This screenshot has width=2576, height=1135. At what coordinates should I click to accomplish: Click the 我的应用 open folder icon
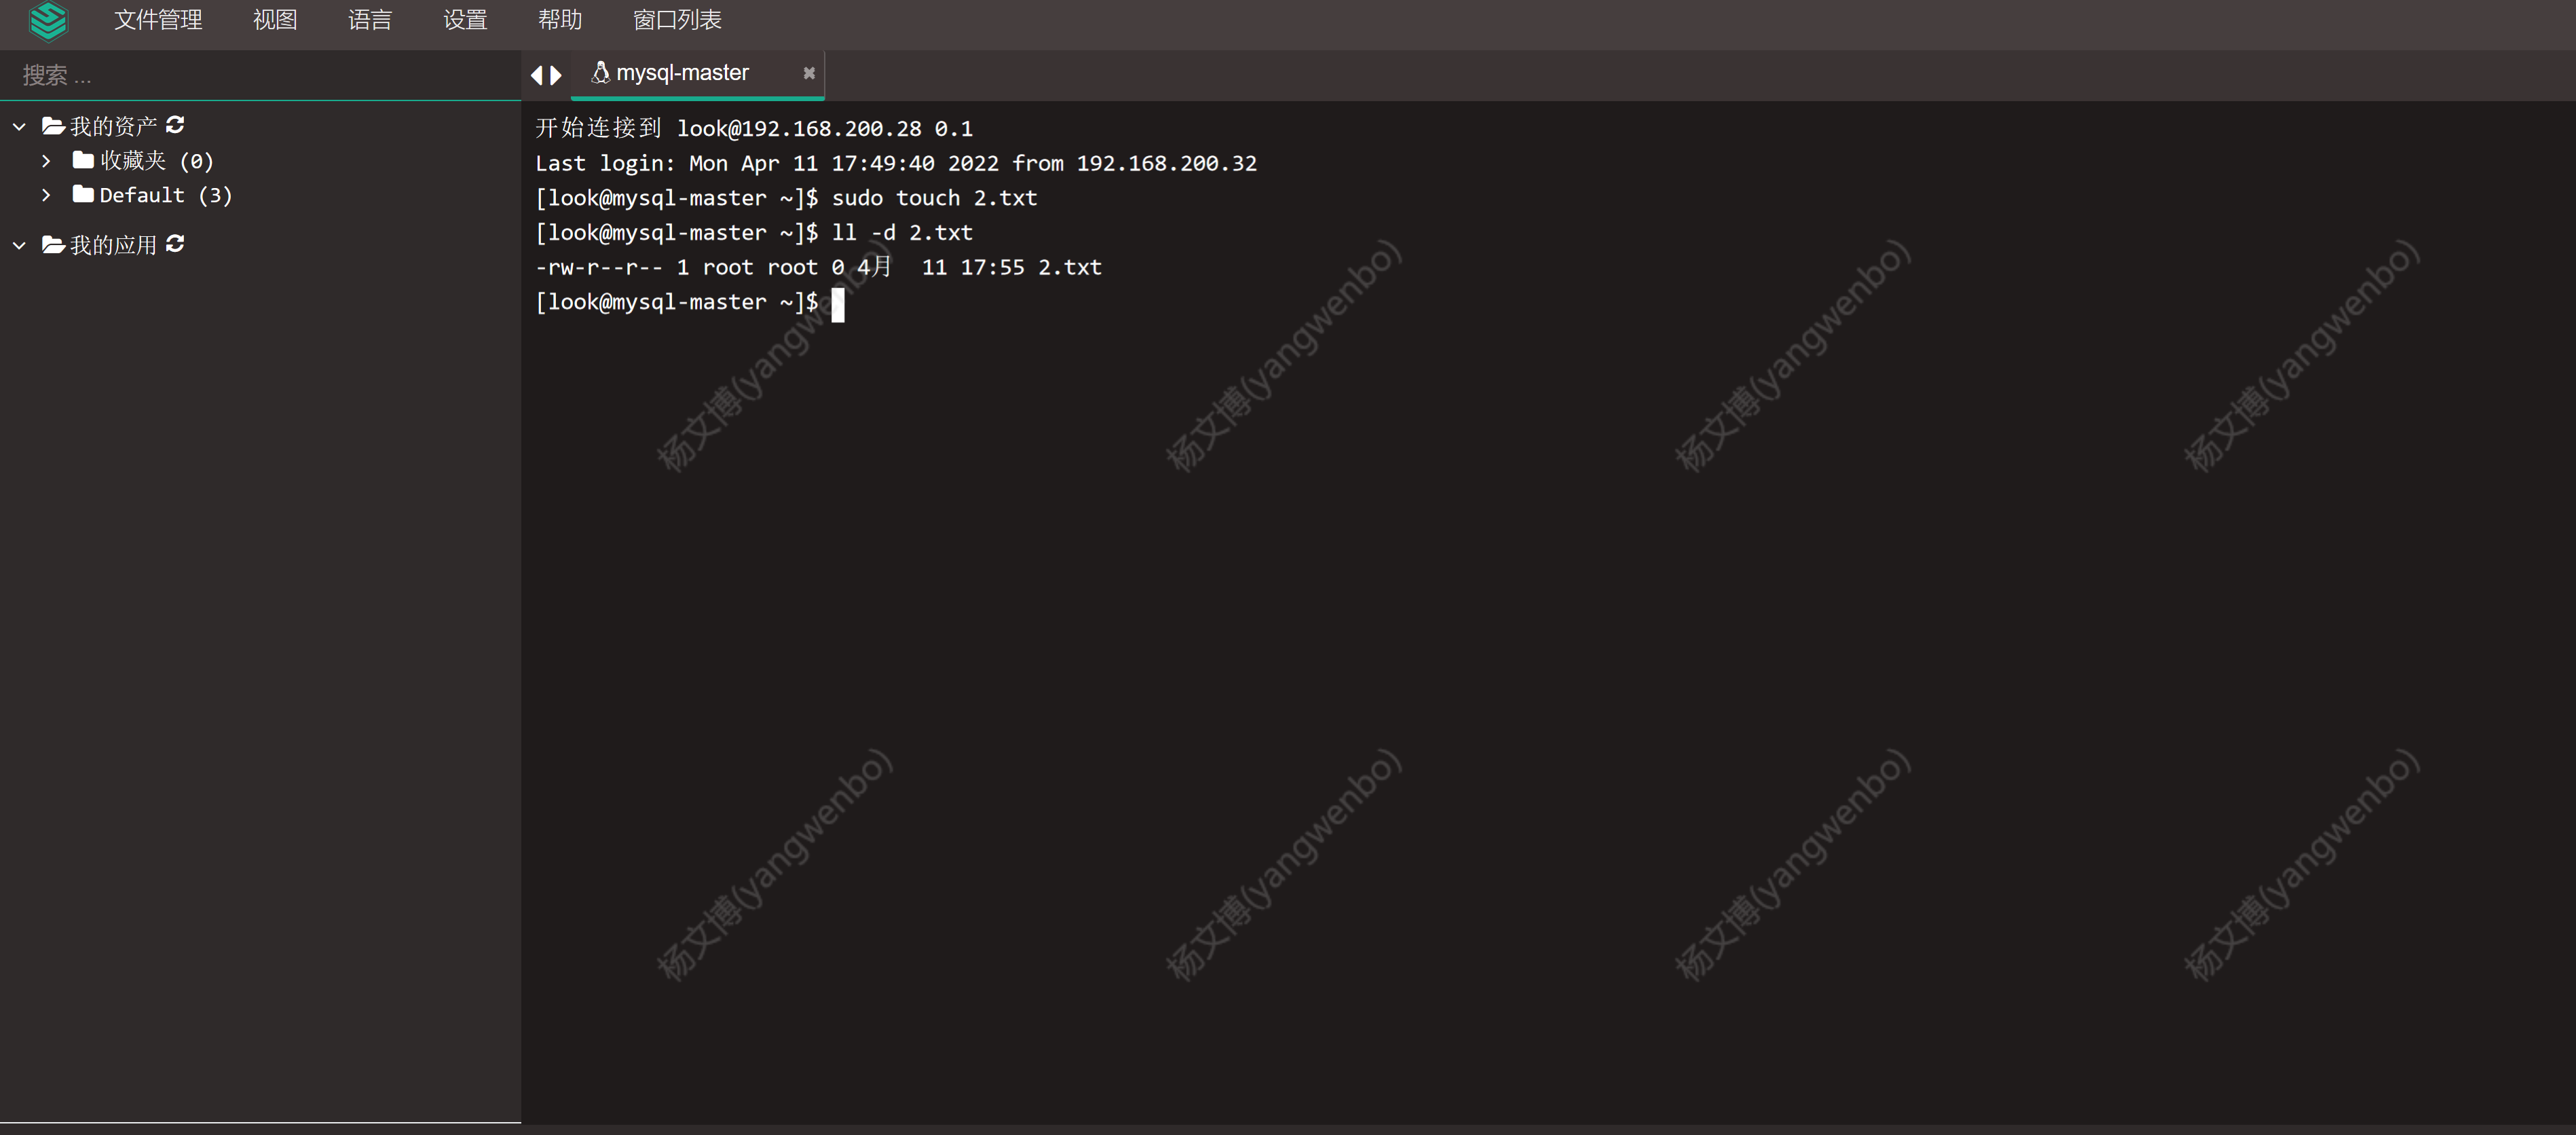[x=53, y=245]
